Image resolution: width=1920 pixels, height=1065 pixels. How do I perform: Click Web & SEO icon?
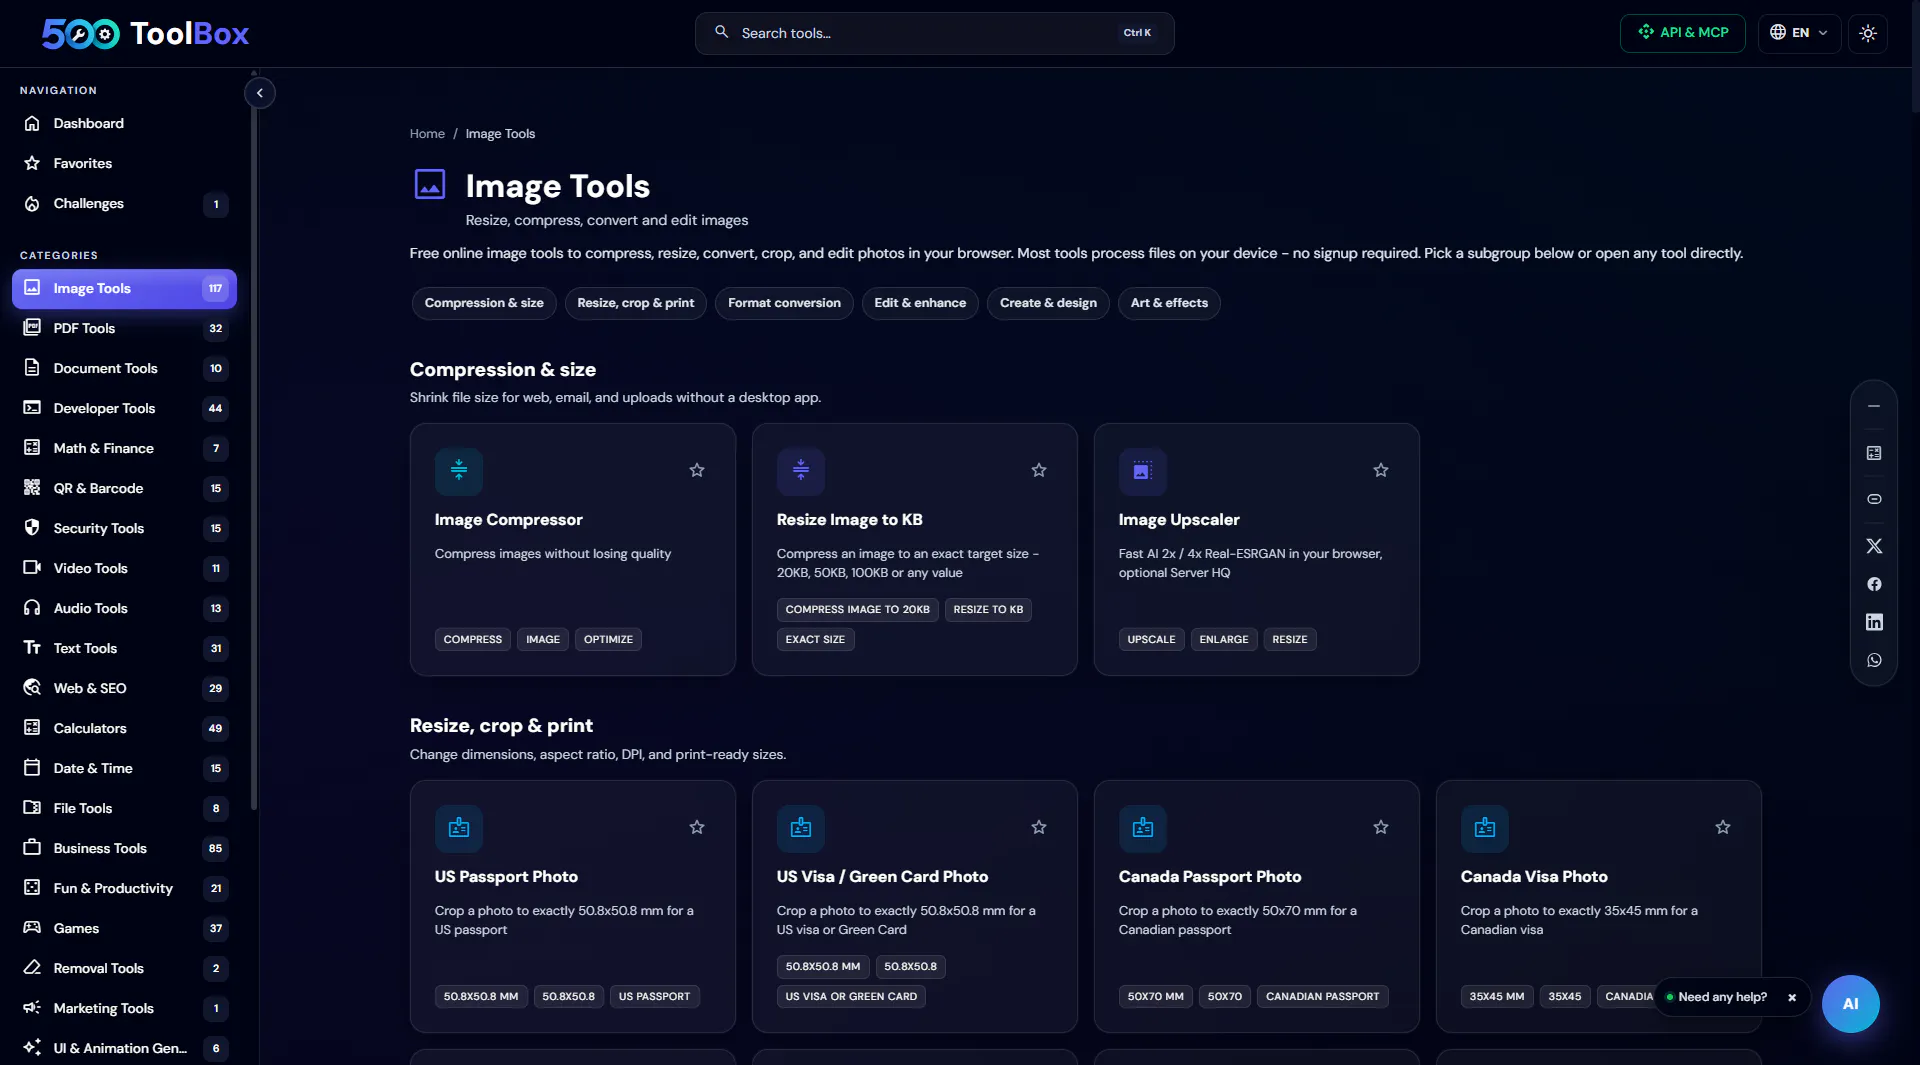pyautogui.click(x=32, y=688)
